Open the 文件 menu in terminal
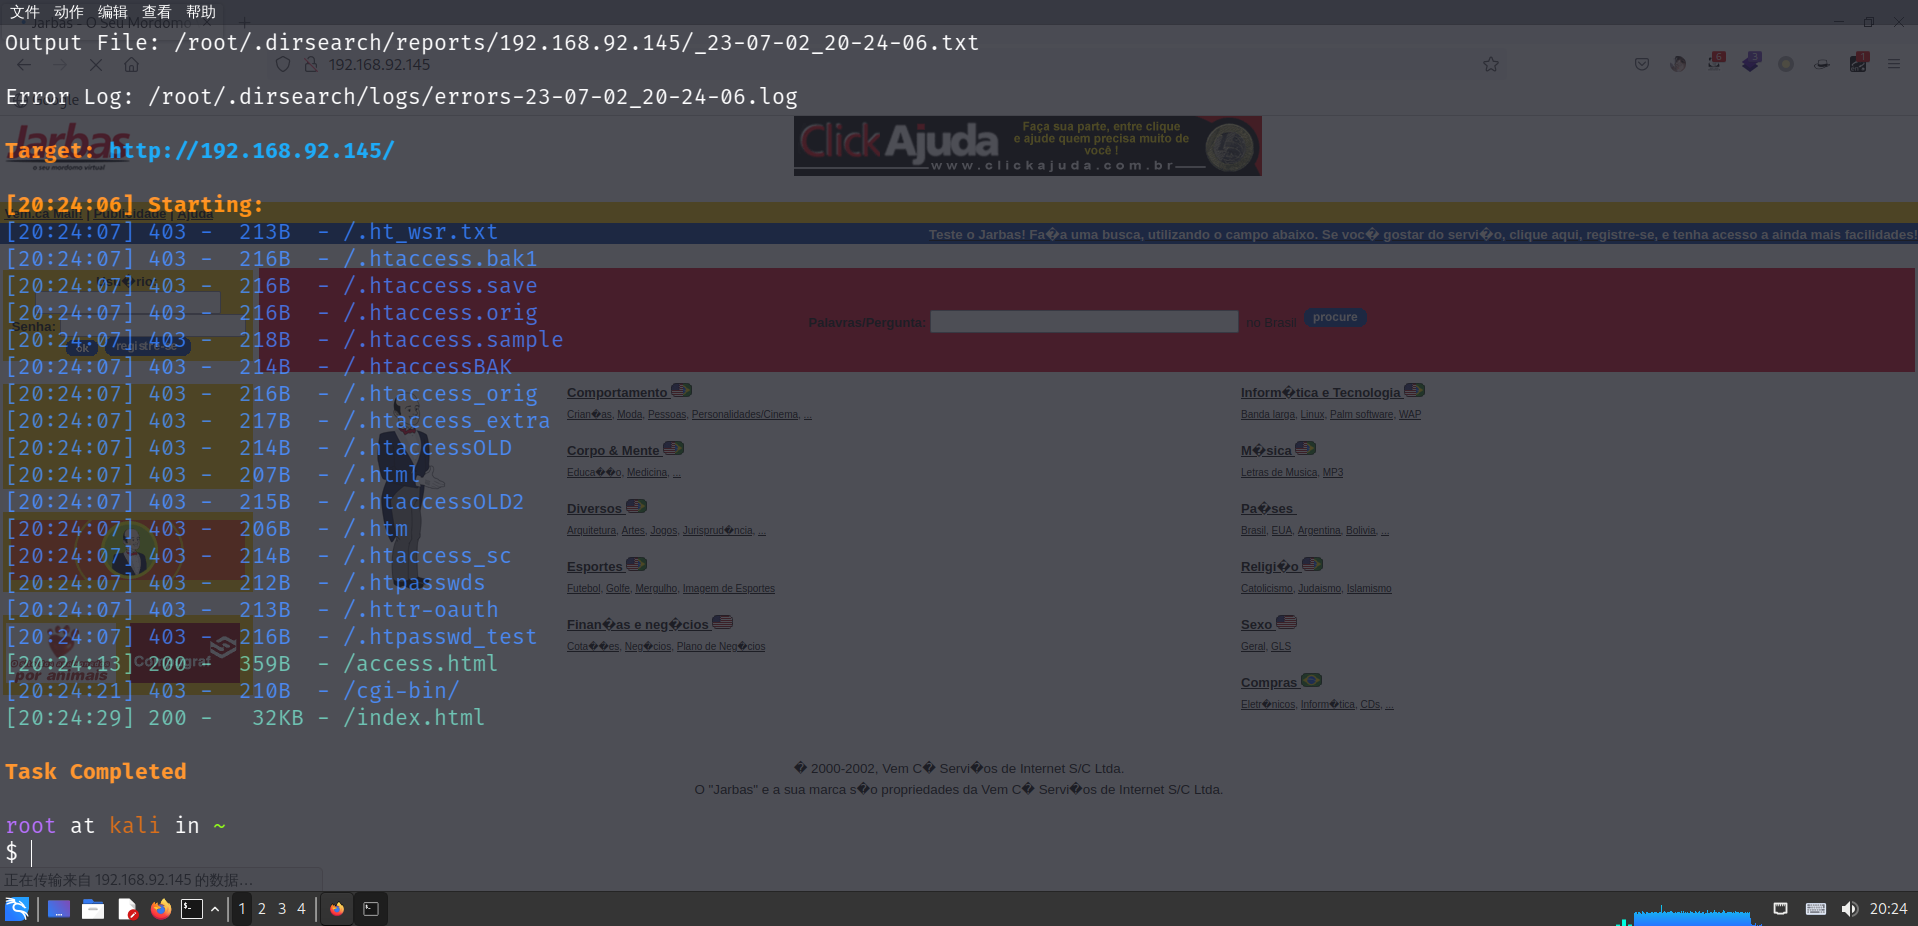This screenshot has height=926, width=1918. [x=24, y=12]
